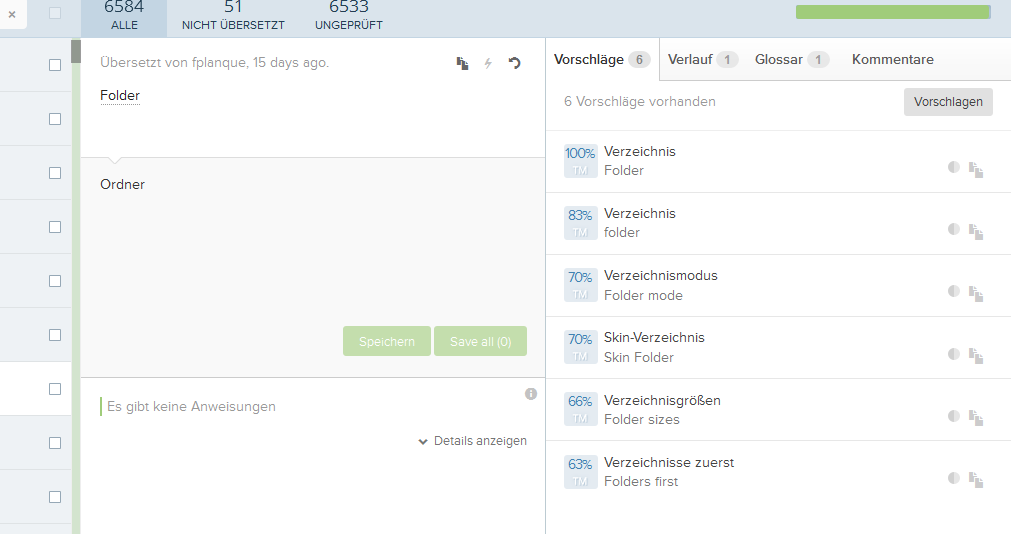Click the text '6 Vorschläge vorhanden'
1011x534 pixels.
click(x=640, y=102)
